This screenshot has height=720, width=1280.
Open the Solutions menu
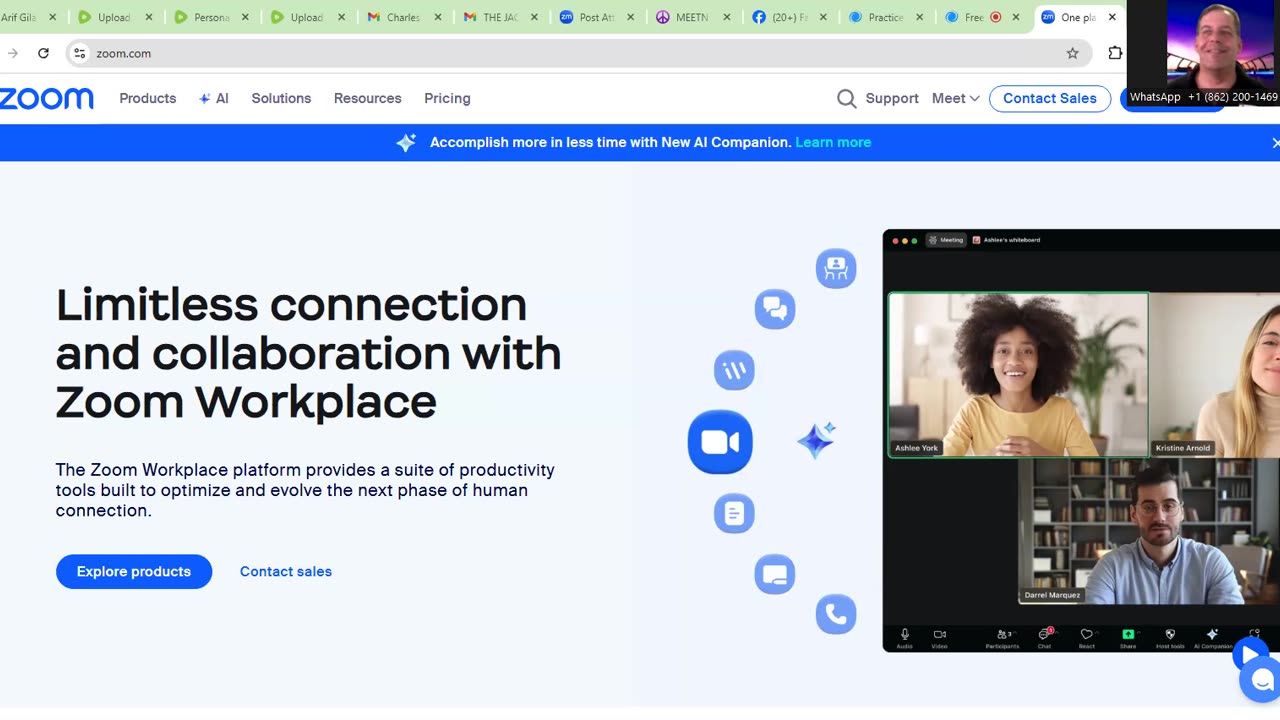click(281, 98)
